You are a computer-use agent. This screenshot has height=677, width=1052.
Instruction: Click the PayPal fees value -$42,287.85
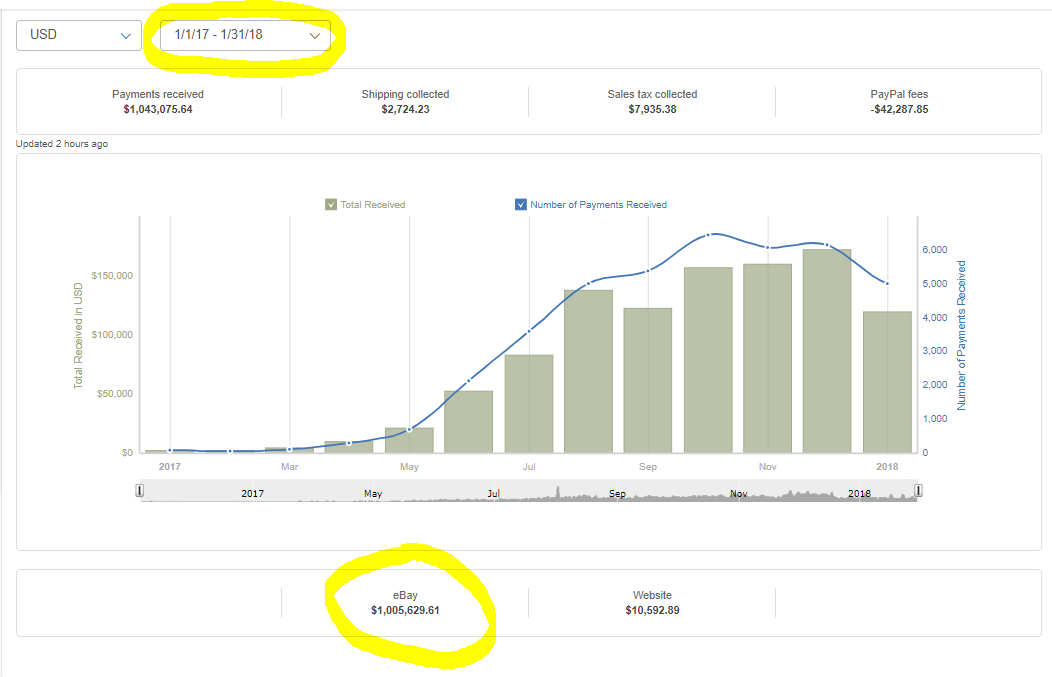click(899, 109)
